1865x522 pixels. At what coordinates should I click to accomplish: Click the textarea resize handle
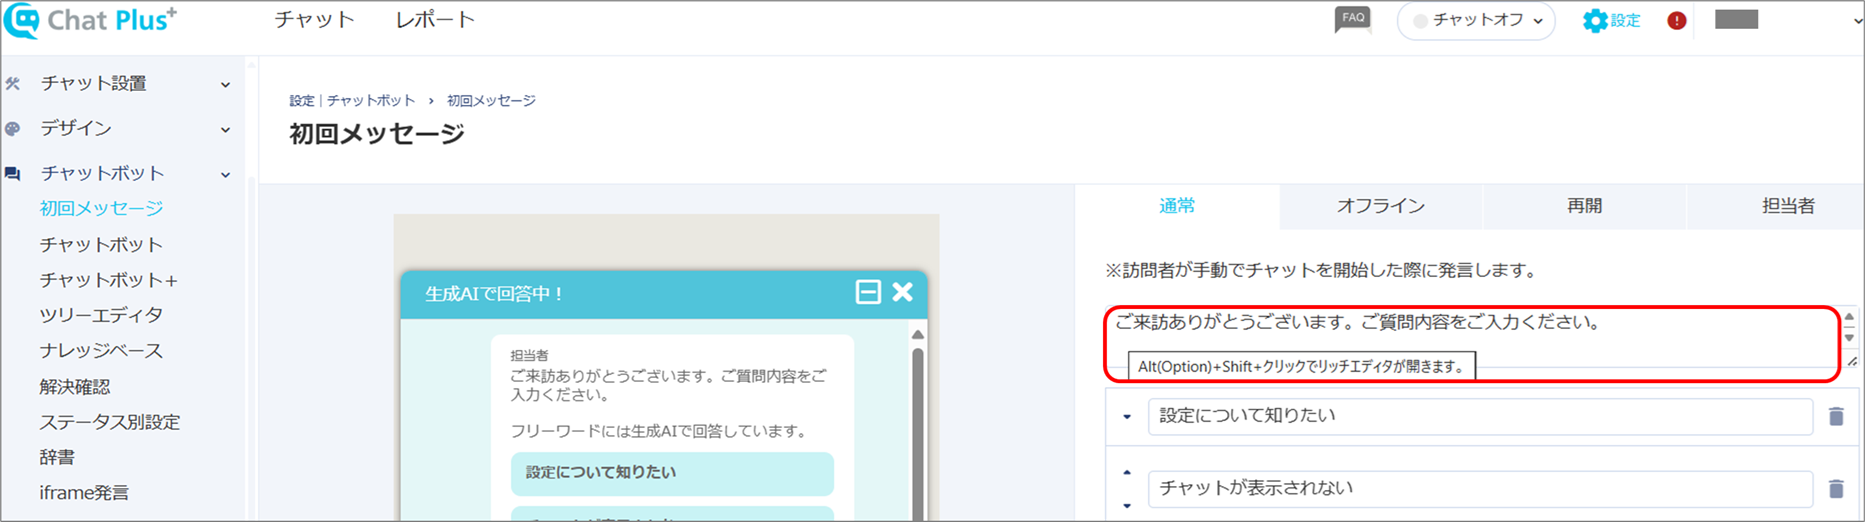(x=1851, y=361)
